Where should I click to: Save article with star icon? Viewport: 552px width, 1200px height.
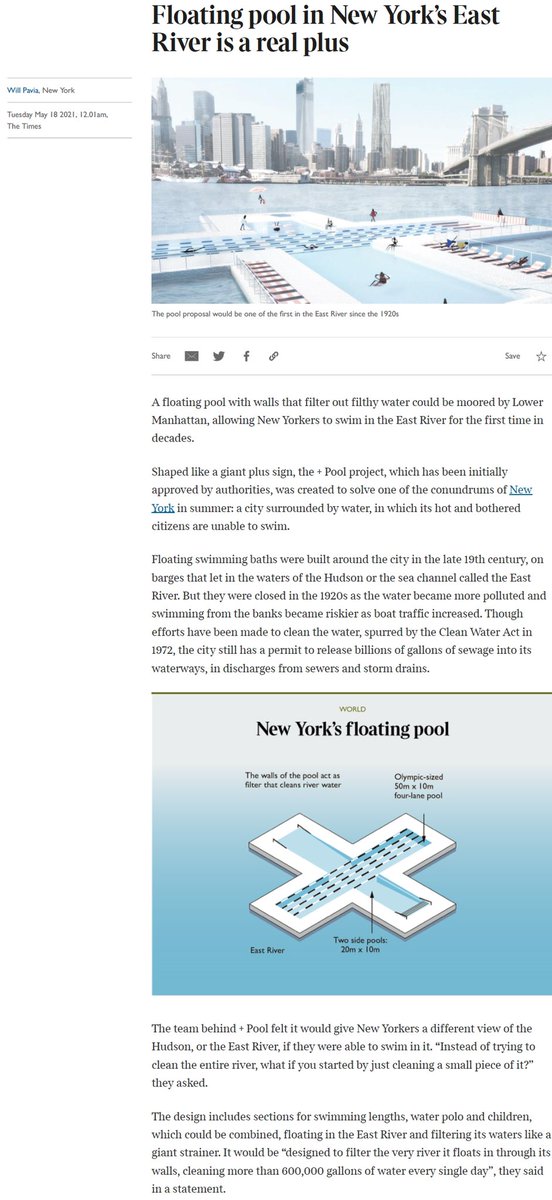541,356
